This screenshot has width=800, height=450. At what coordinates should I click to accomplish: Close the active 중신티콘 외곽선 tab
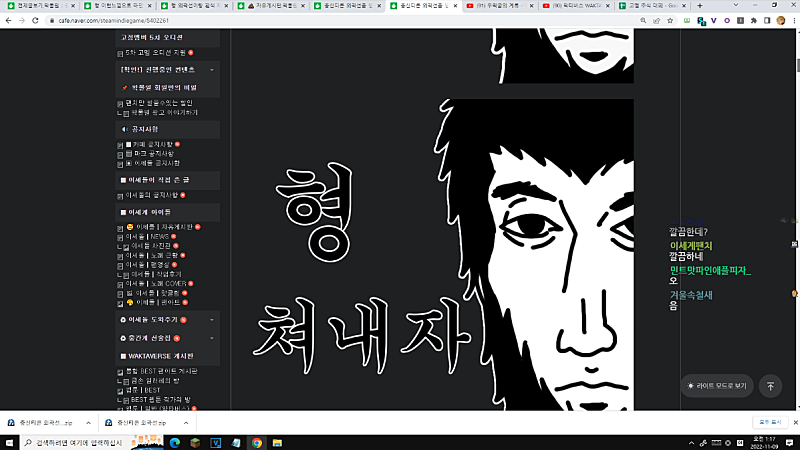pos(455,6)
